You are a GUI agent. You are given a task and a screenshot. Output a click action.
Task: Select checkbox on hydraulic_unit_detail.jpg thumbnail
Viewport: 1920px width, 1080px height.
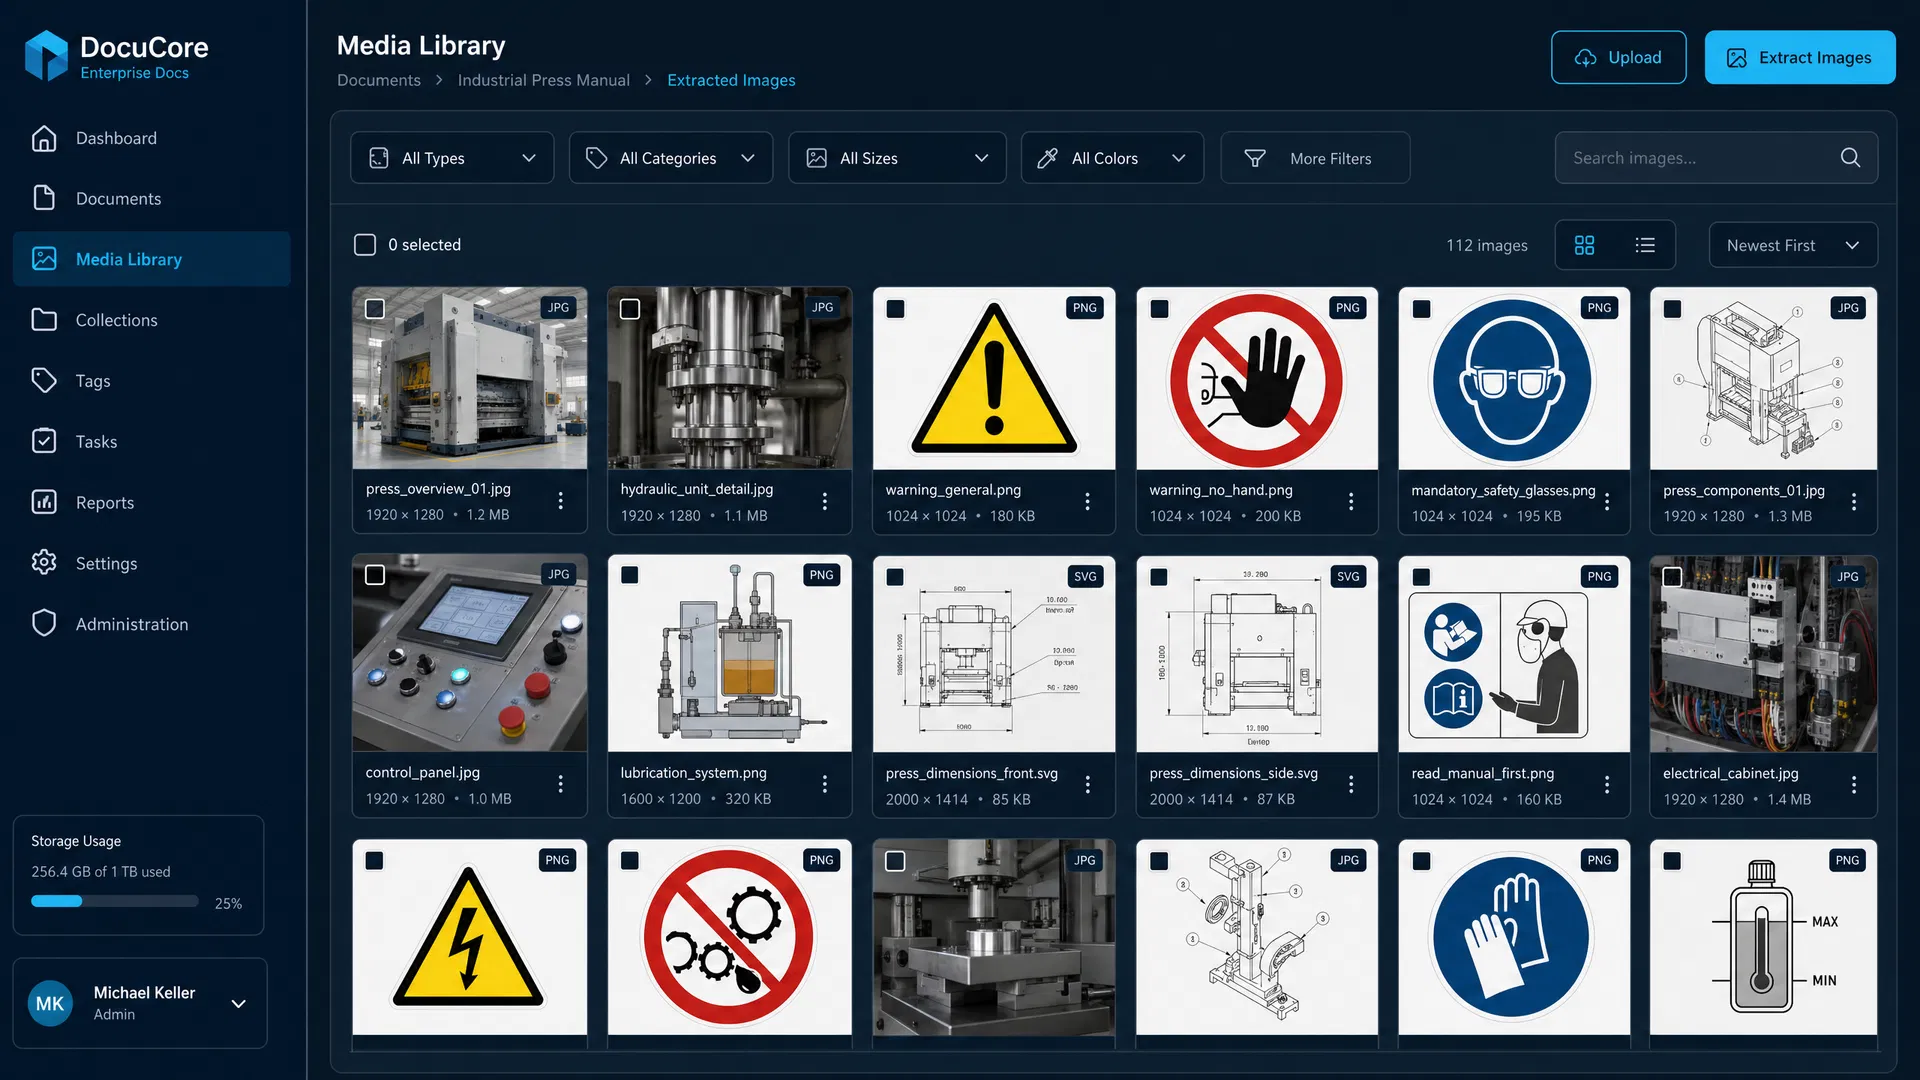tap(630, 309)
